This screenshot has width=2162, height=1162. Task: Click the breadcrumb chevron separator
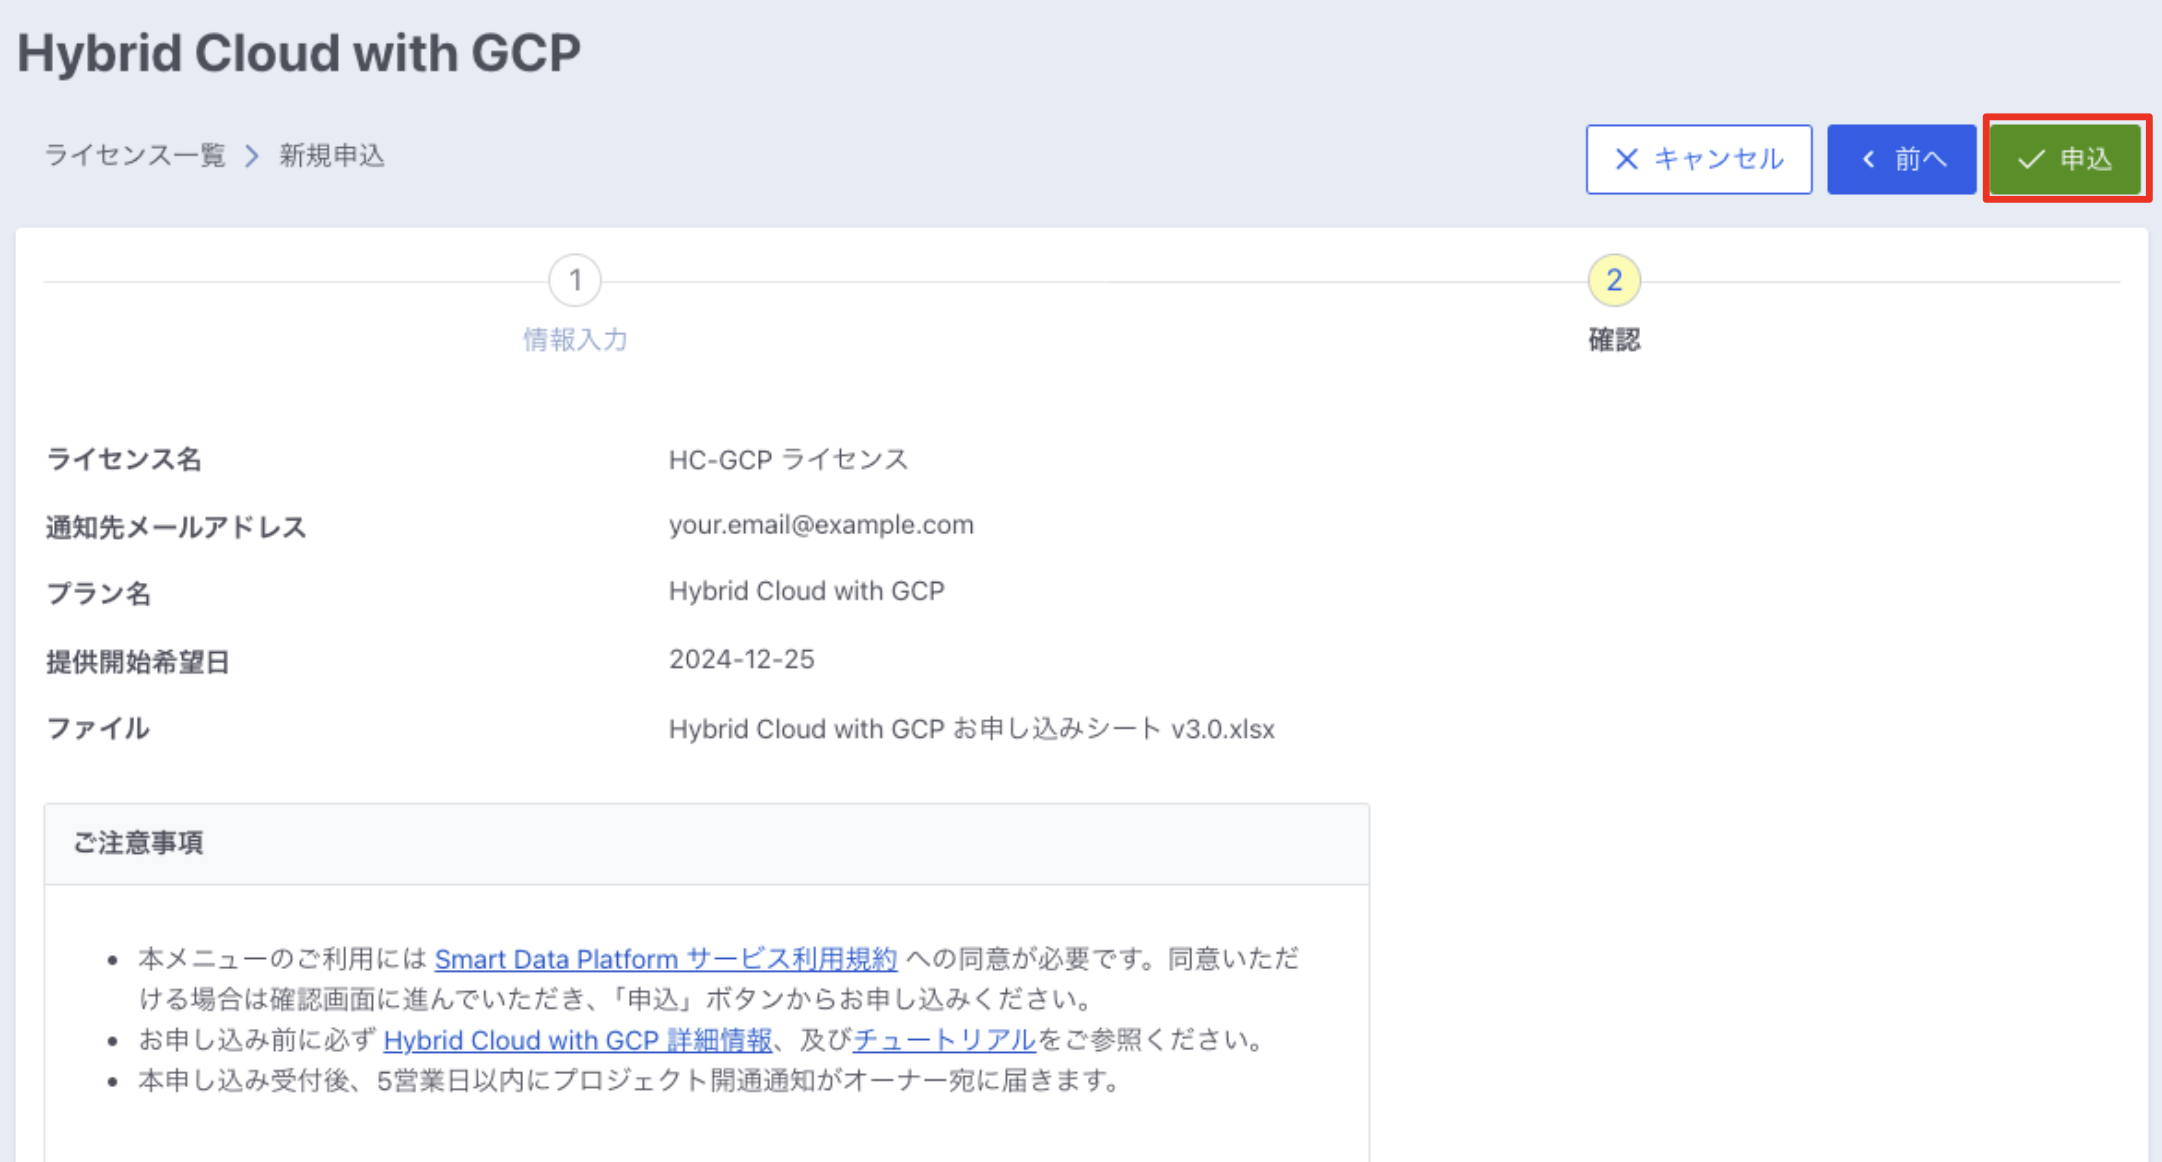pos(252,156)
